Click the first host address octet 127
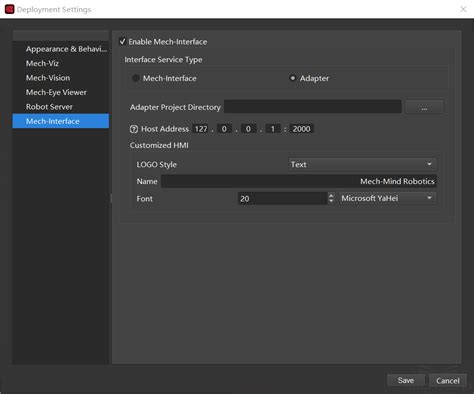 [x=201, y=129]
